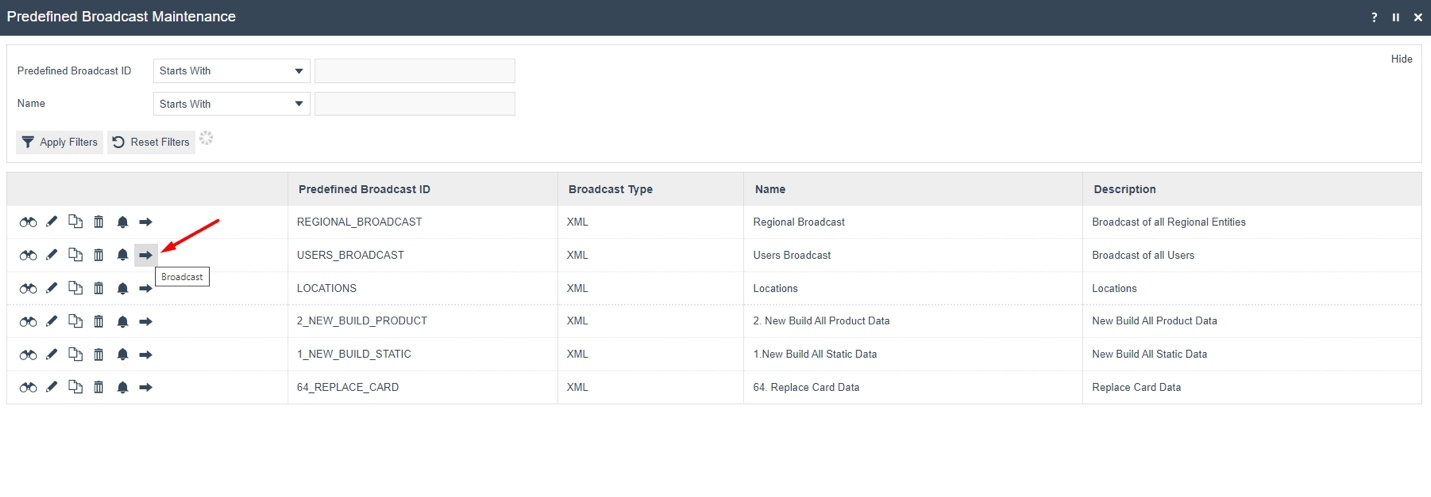Open help with the question mark icon
This screenshot has height=497, width=1431.
point(1374,17)
